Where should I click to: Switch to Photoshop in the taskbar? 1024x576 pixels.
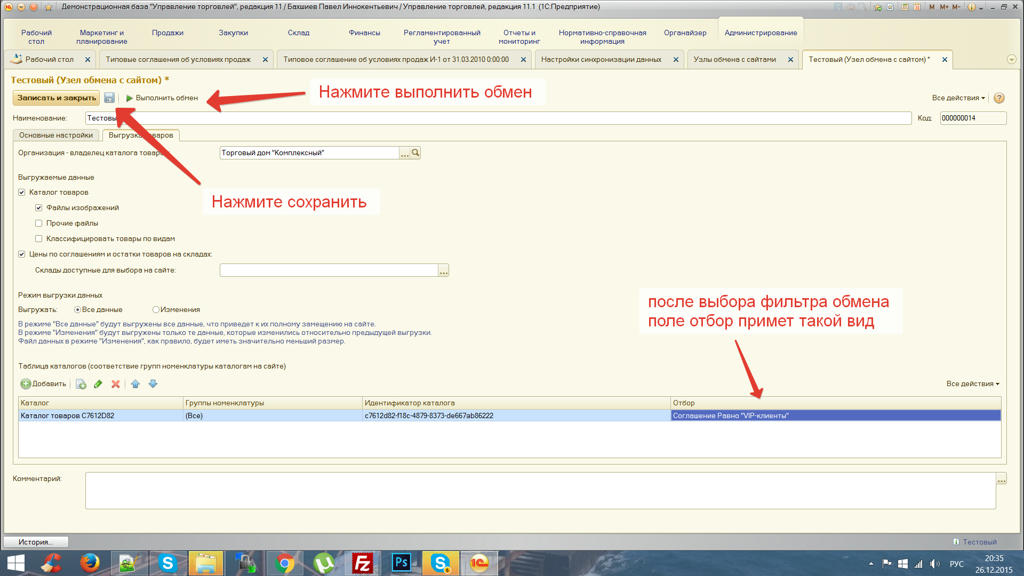click(401, 563)
